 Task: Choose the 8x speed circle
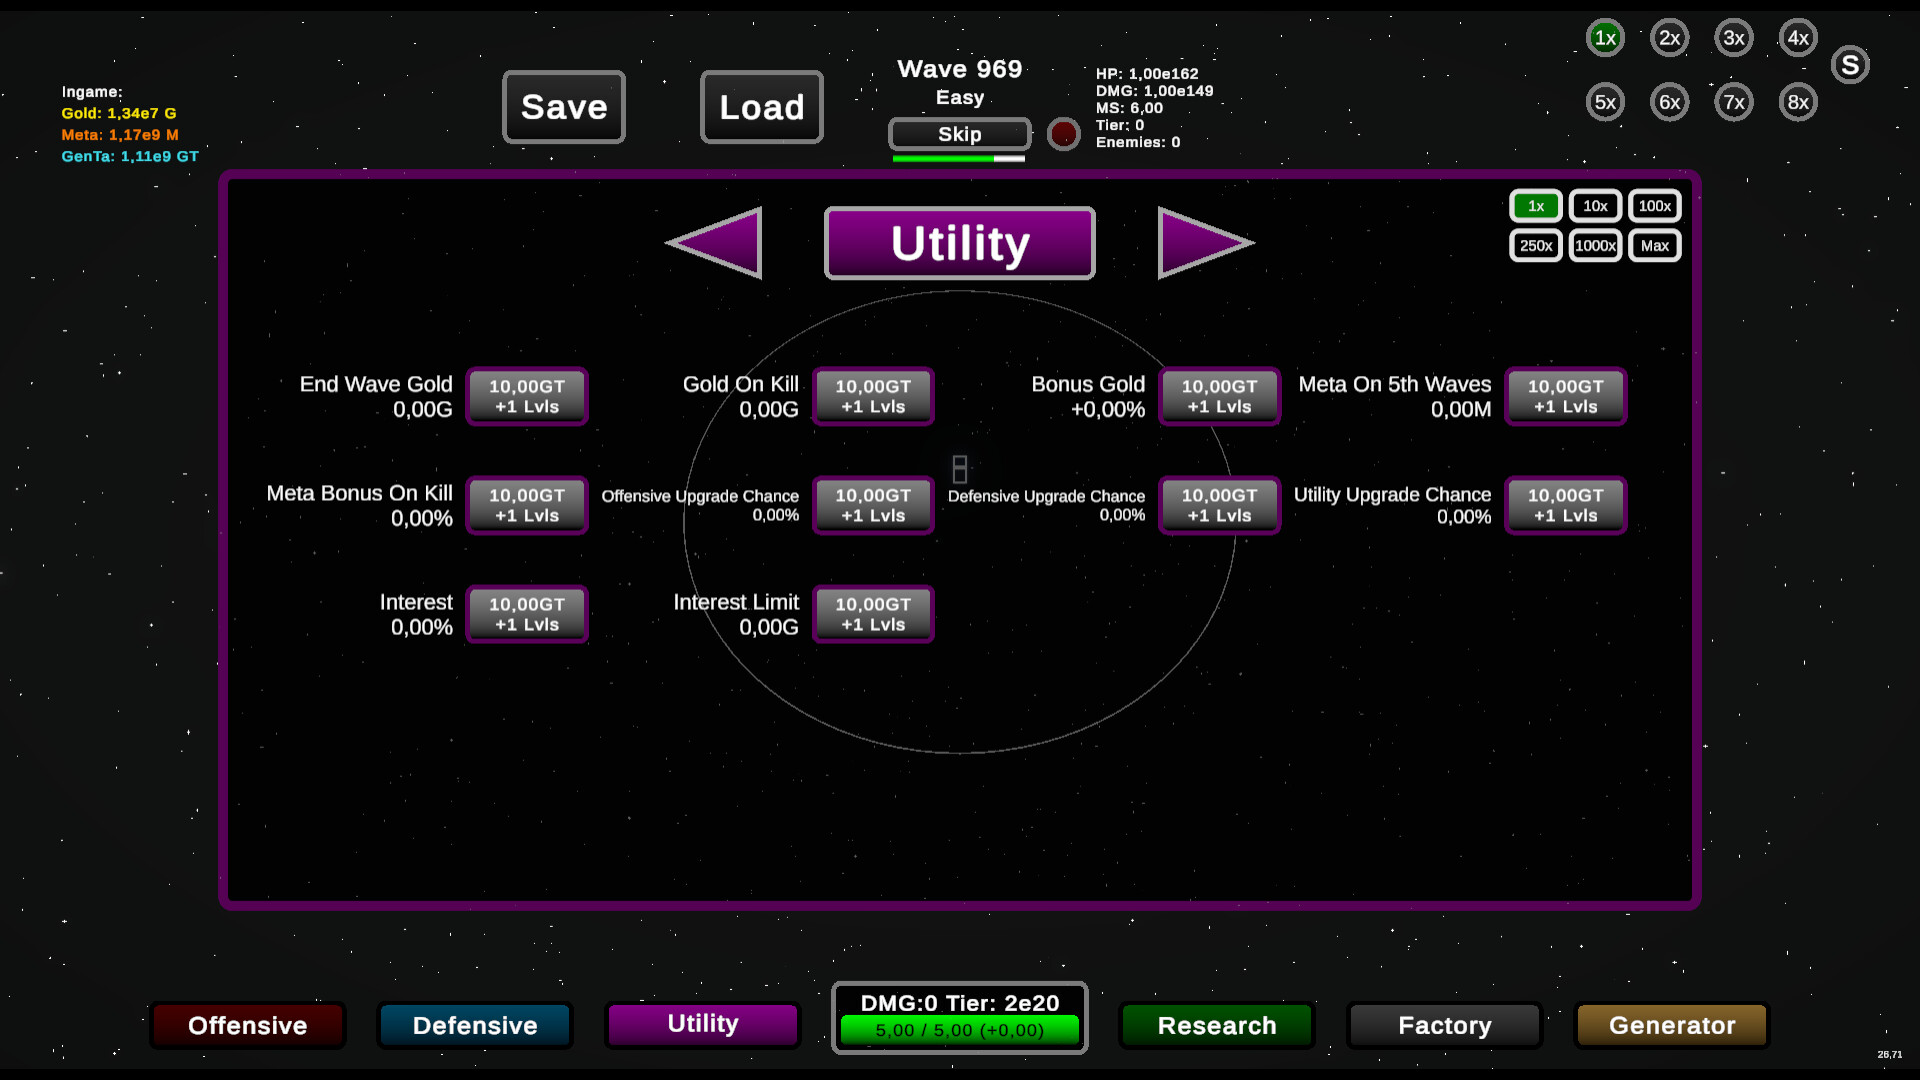pyautogui.click(x=1798, y=102)
